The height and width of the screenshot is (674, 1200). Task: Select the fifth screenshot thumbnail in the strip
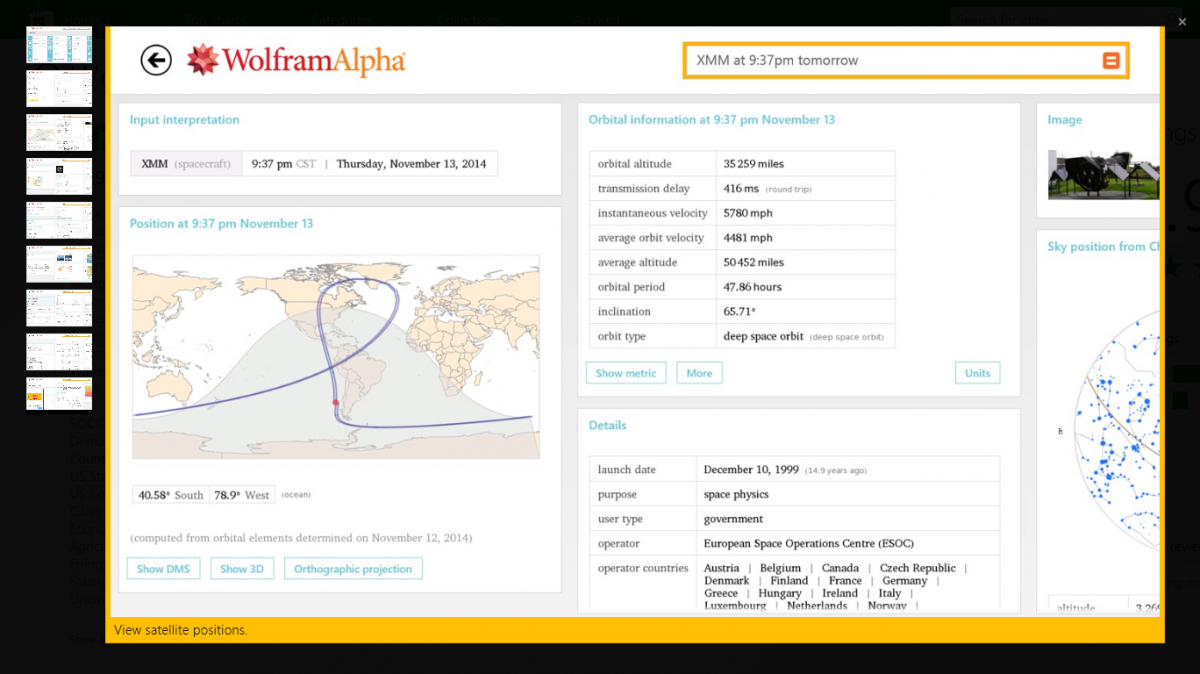[59, 221]
